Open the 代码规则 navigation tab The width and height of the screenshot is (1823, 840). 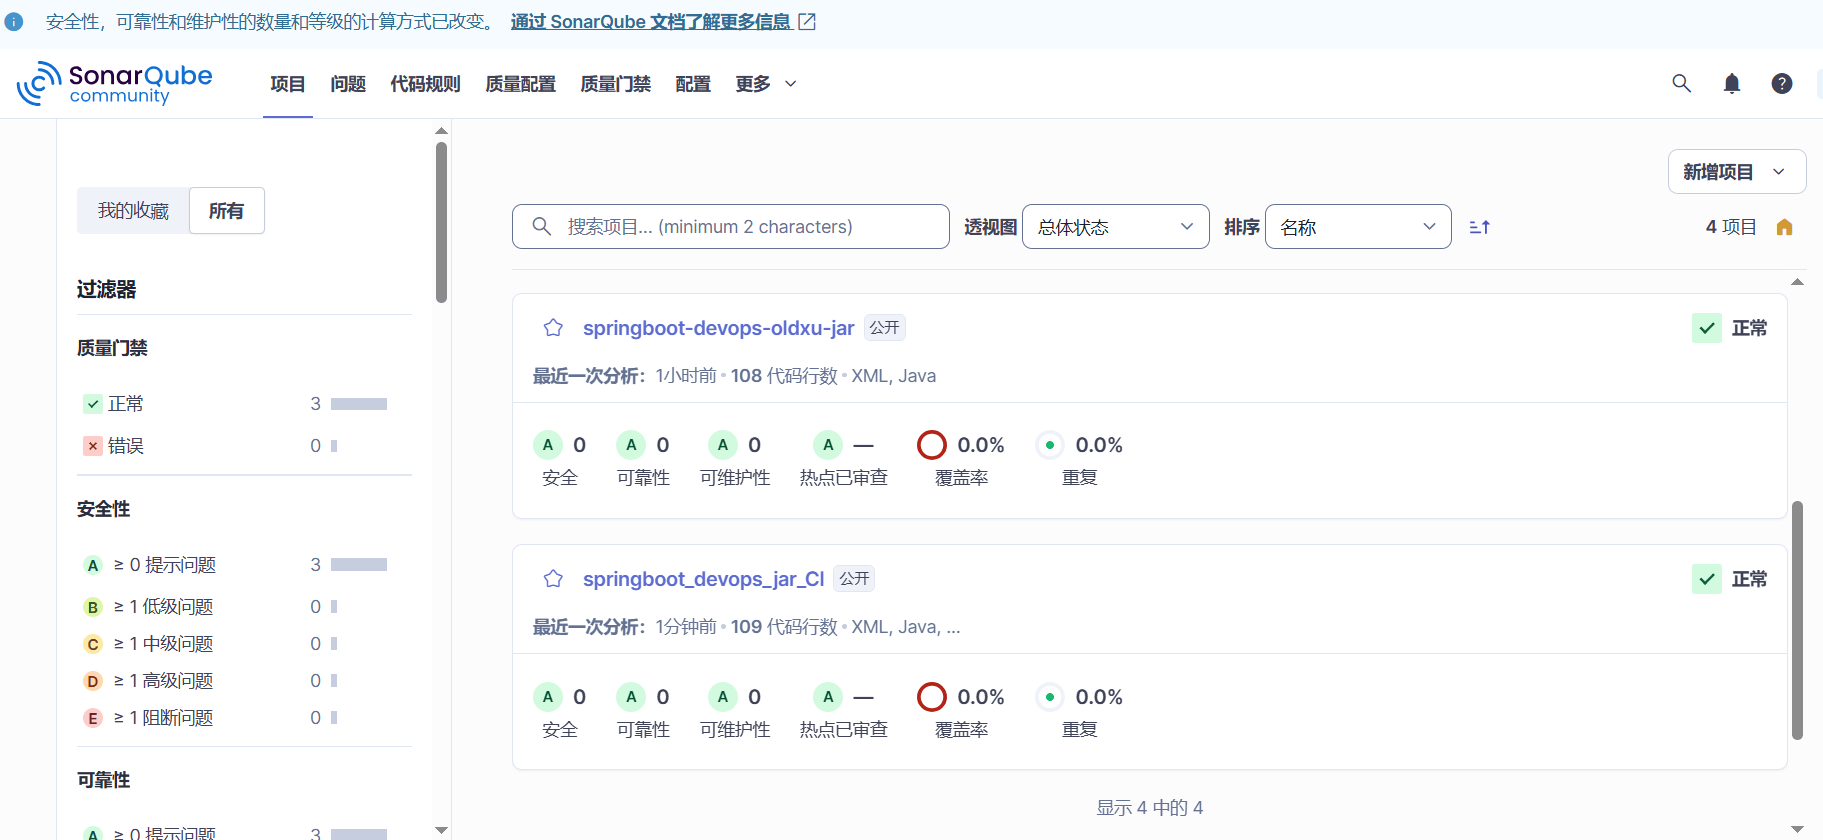coord(425,84)
